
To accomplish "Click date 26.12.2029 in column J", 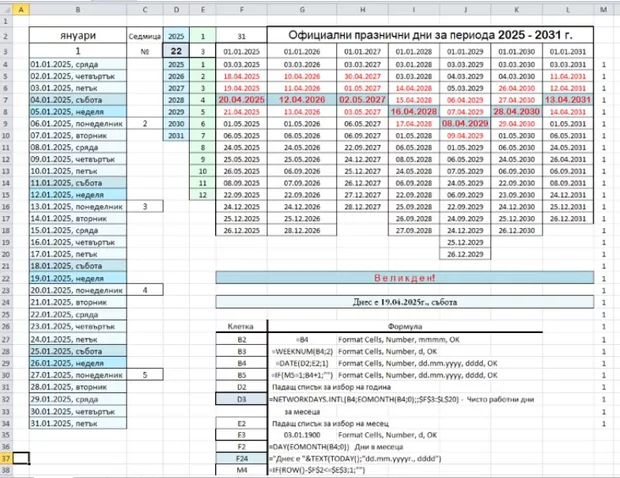I will (465, 254).
